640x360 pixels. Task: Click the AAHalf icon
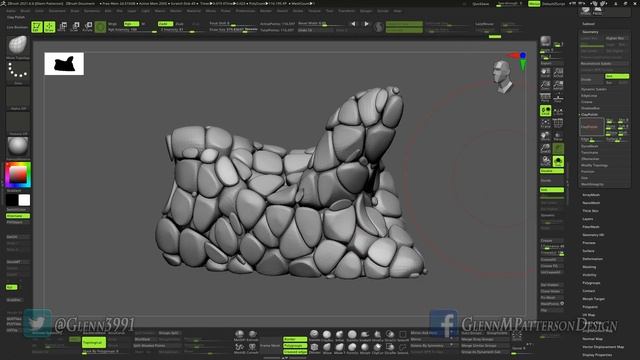[558, 85]
